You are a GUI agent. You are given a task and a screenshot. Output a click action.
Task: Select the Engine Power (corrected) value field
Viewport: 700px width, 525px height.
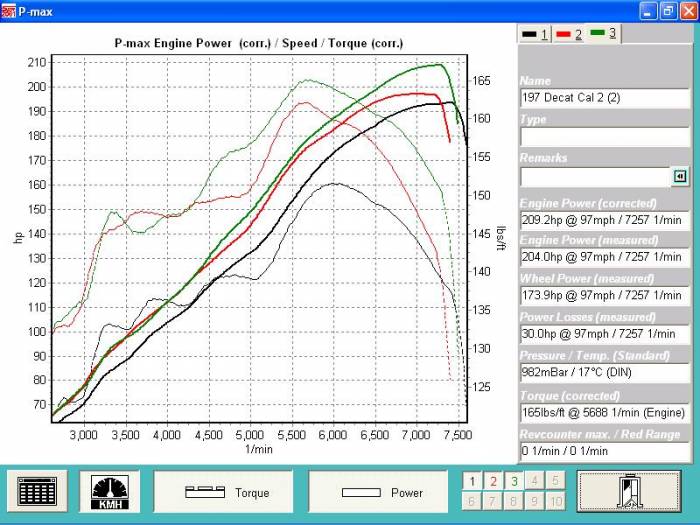[x=604, y=220]
